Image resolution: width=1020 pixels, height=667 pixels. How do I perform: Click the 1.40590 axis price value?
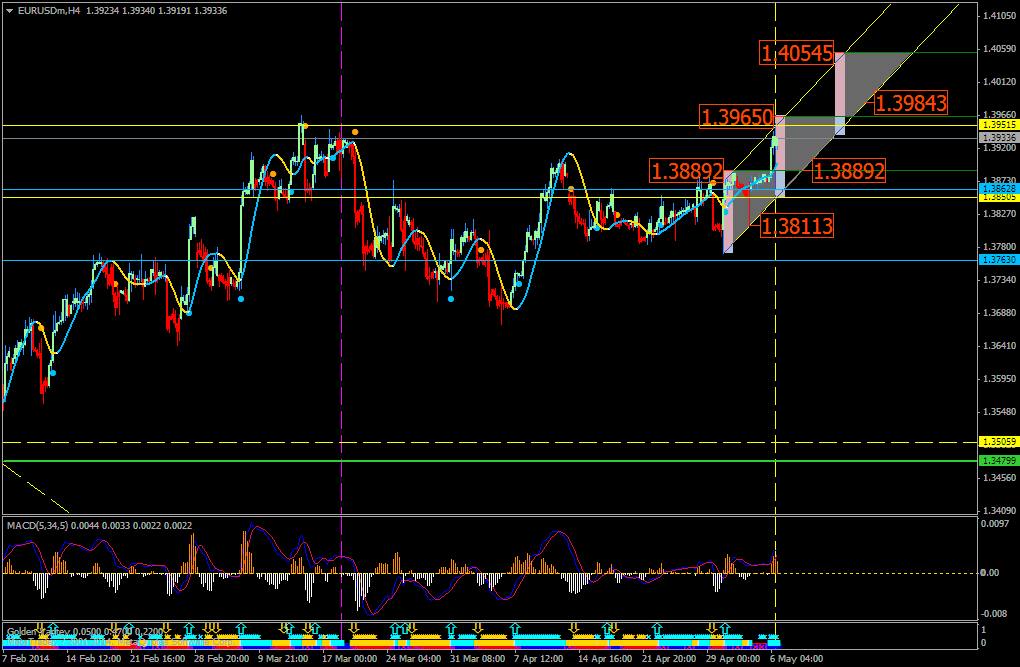[1000, 49]
